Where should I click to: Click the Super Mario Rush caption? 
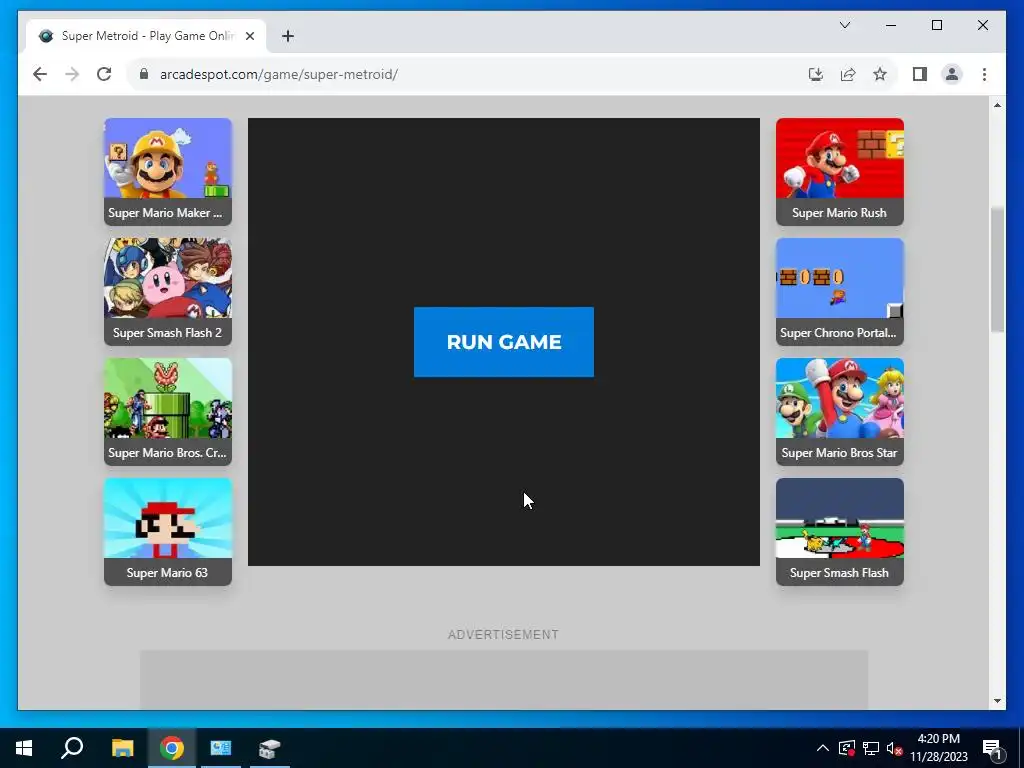coord(839,213)
